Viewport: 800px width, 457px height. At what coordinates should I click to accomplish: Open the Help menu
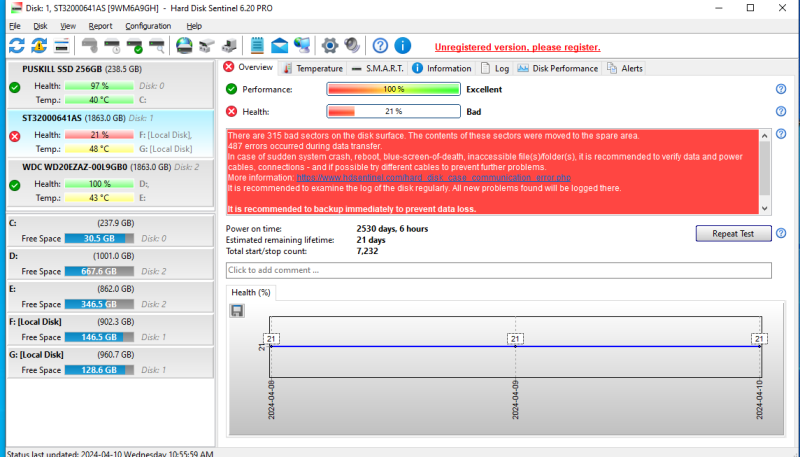click(194, 26)
